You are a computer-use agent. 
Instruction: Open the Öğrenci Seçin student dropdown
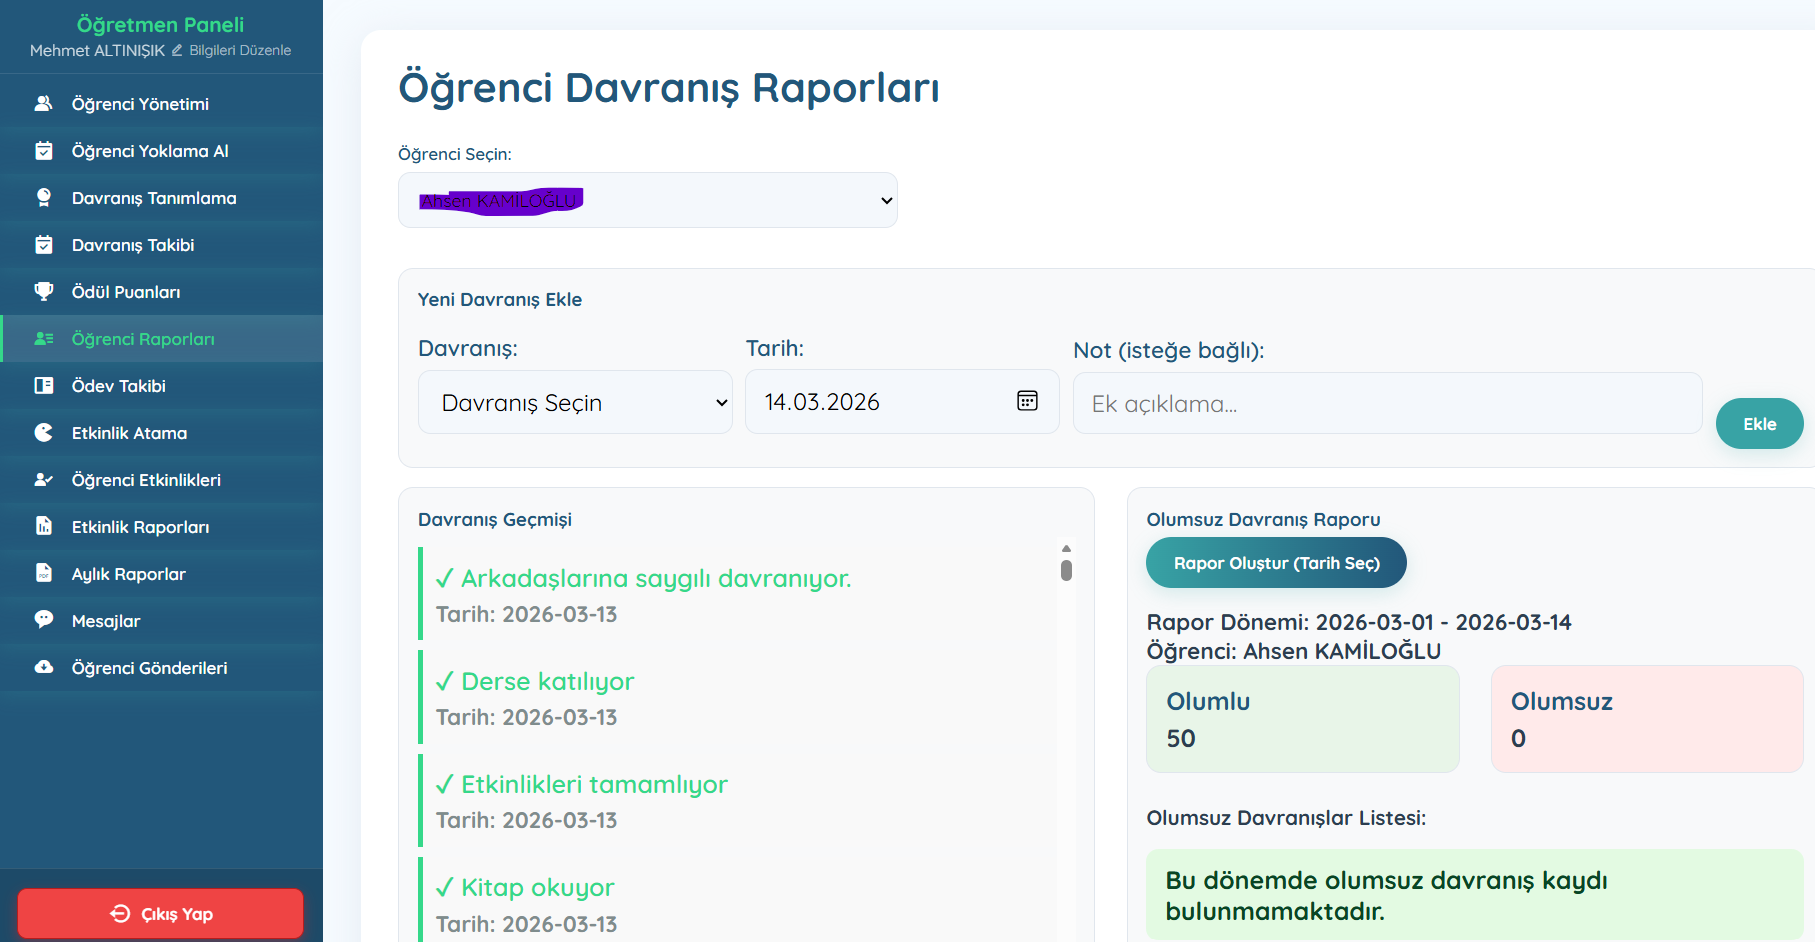click(x=647, y=200)
